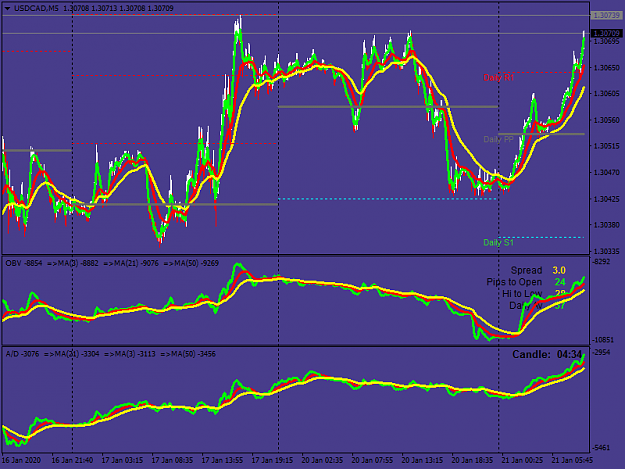Click the 21 Jan 00:25 time label

tap(522, 460)
